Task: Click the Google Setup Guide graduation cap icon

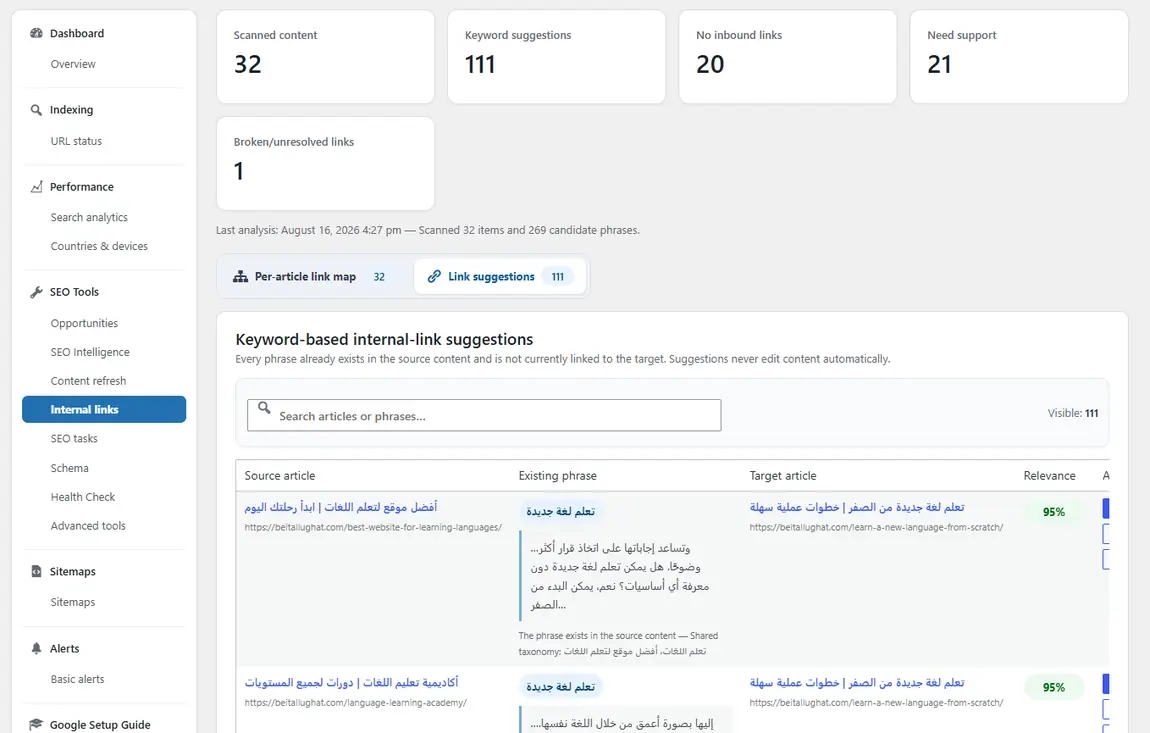Action: coord(36,724)
